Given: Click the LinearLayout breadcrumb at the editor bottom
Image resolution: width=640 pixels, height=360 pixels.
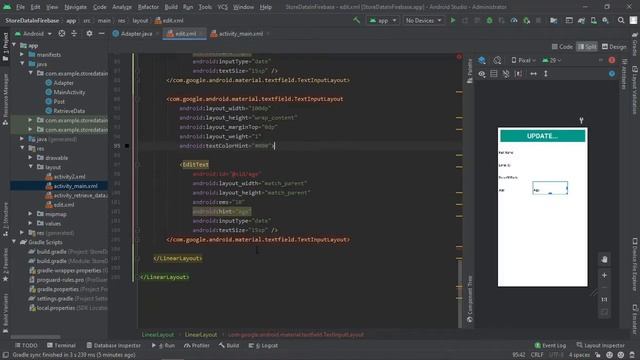Looking at the screenshot, I should click(158, 335).
